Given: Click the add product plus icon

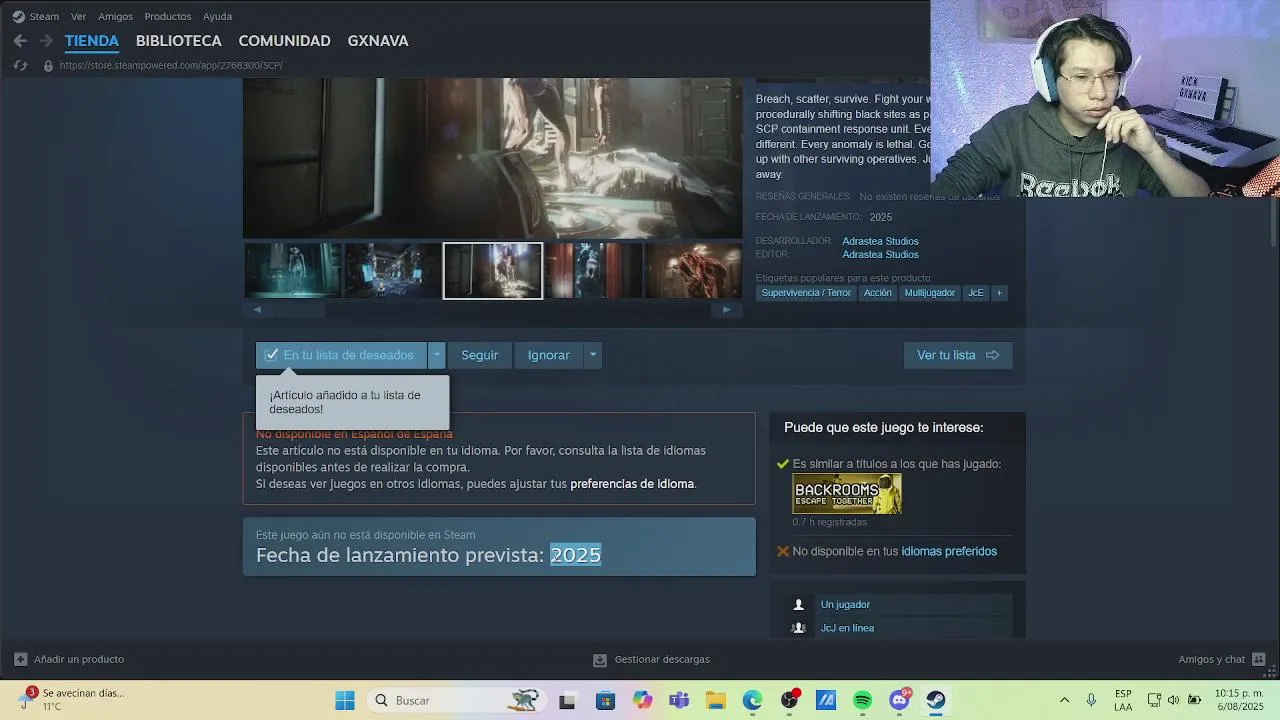Looking at the screenshot, I should pyautogui.click(x=20, y=659).
